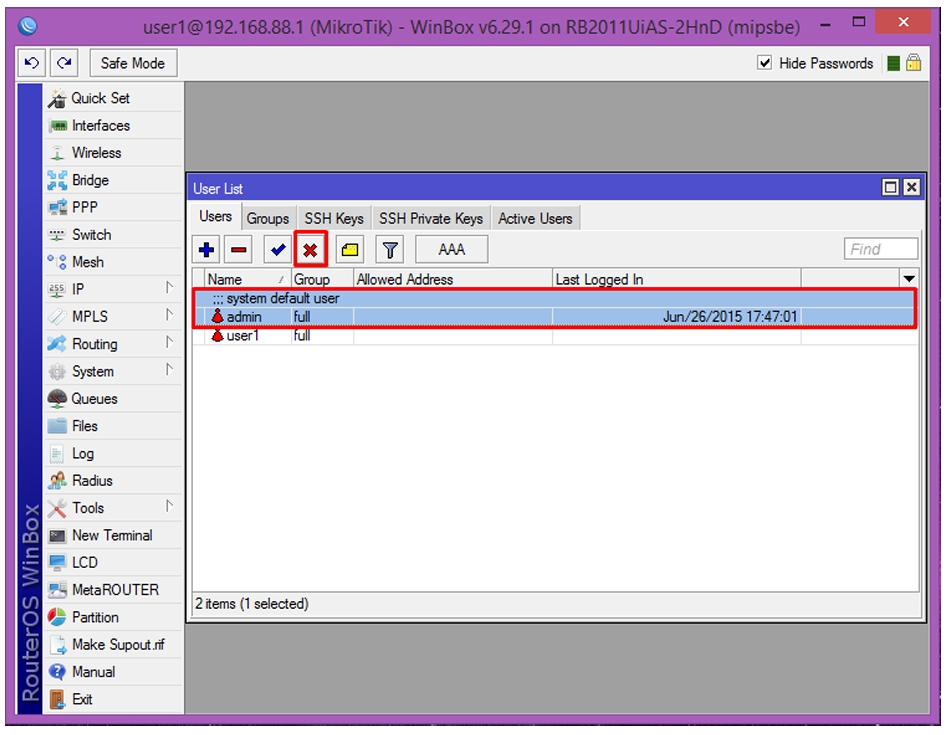Click the AAA button
This screenshot has width=947, height=735.
tap(452, 249)
